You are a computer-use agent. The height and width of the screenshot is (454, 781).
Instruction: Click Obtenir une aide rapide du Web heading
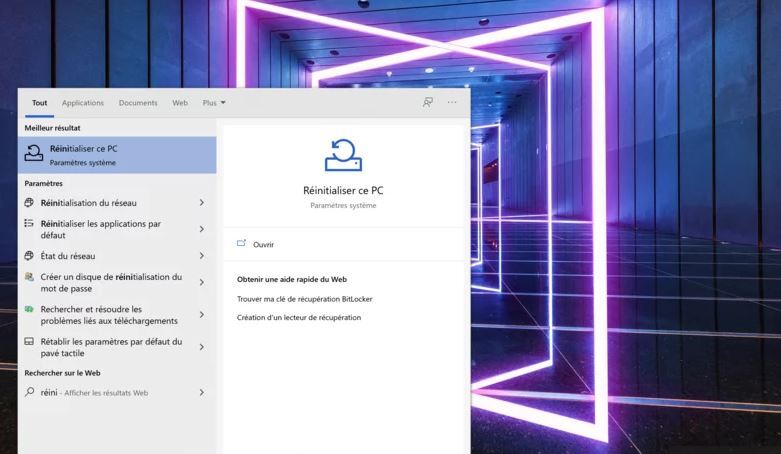(292, 280)
